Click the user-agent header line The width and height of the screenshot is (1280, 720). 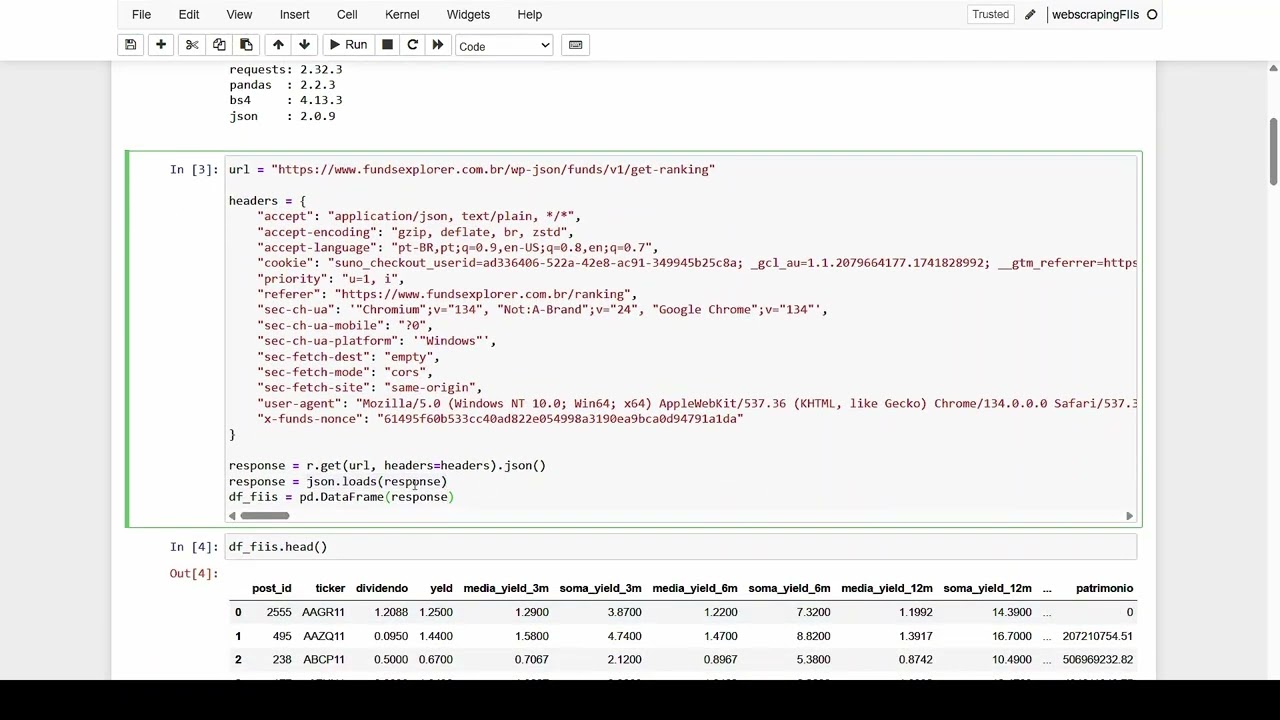pyautogui.click(x=697, y=403)
